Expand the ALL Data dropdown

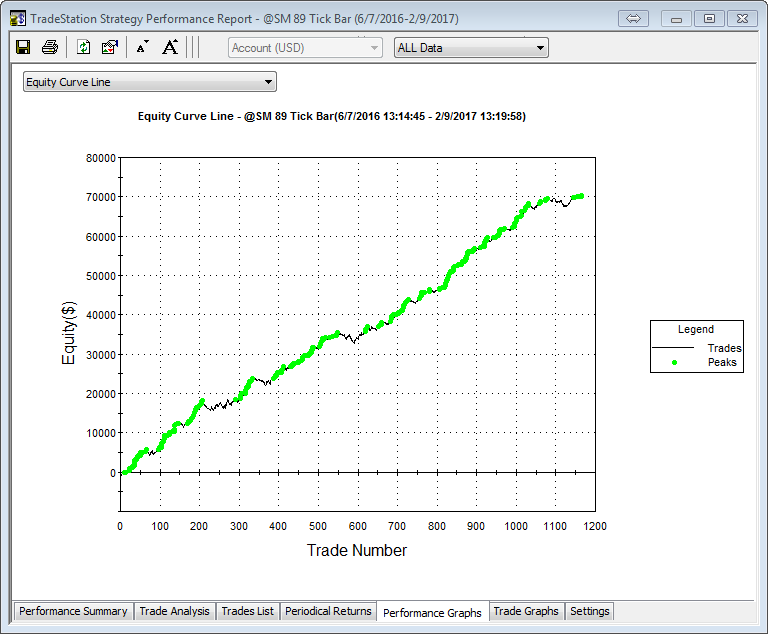click(471, 47)
